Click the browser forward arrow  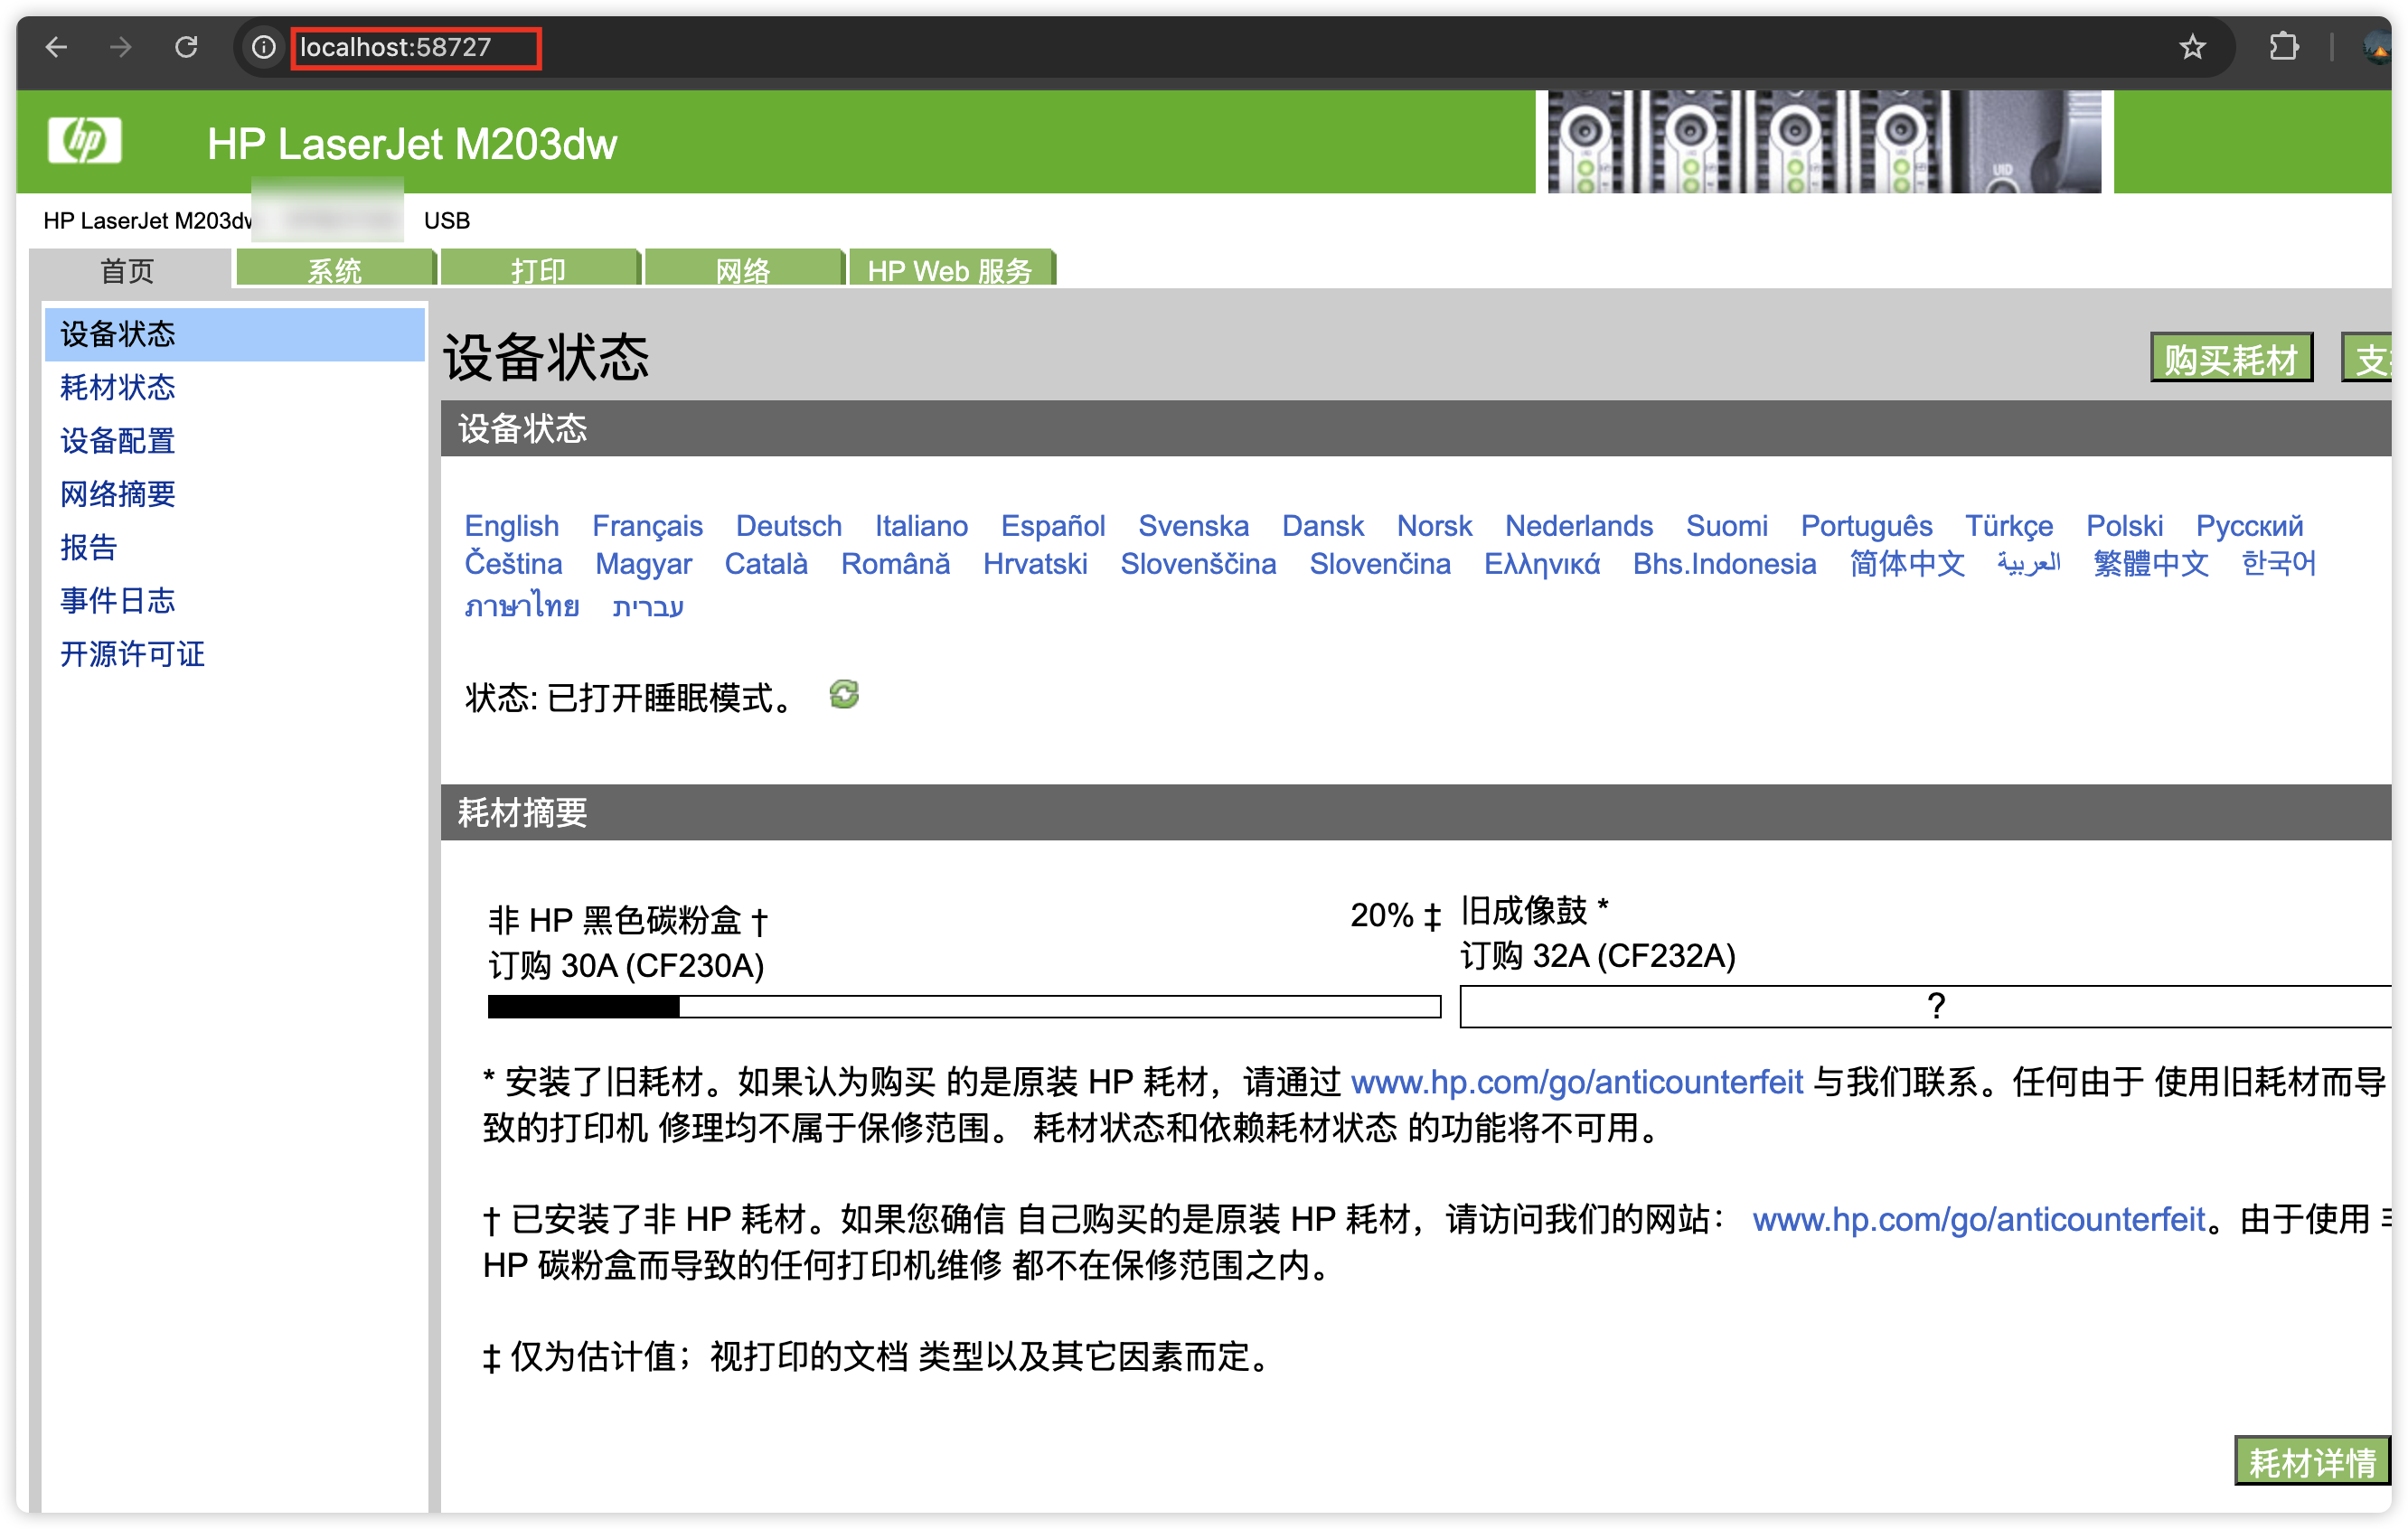point(121,47)
